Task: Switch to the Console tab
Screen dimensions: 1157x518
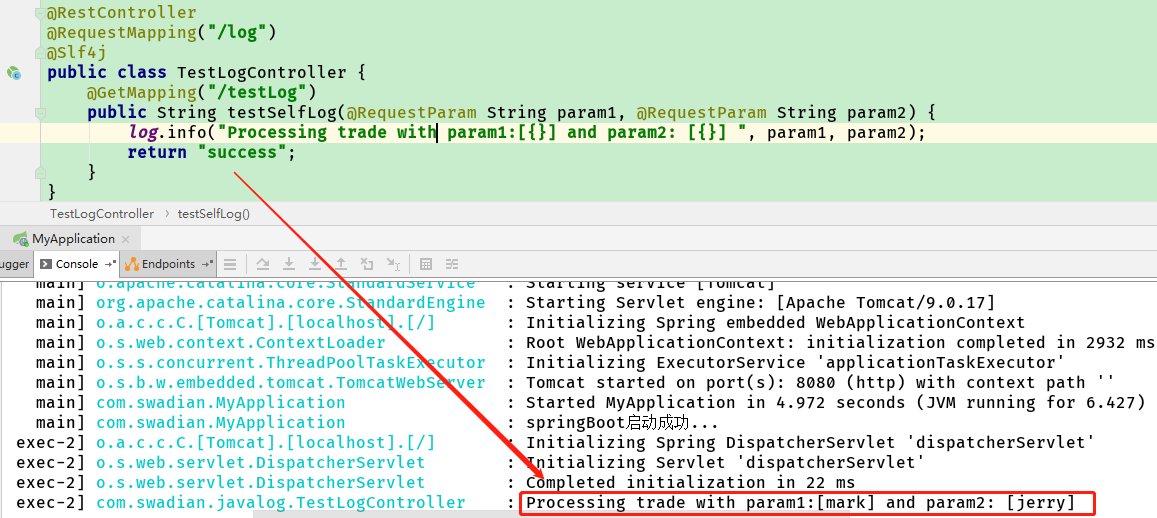Action: (70, 264)
